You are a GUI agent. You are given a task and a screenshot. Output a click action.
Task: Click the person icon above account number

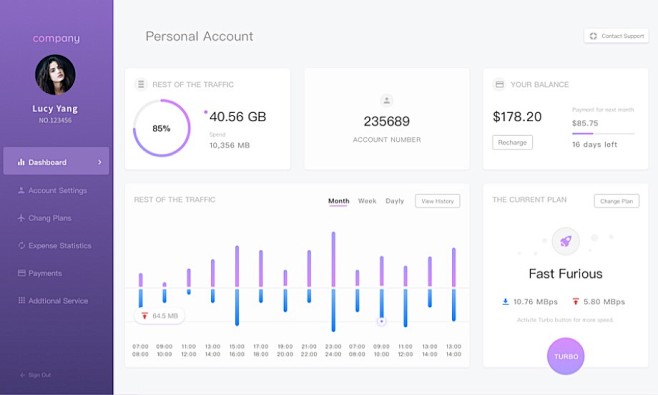pos(386,100)
